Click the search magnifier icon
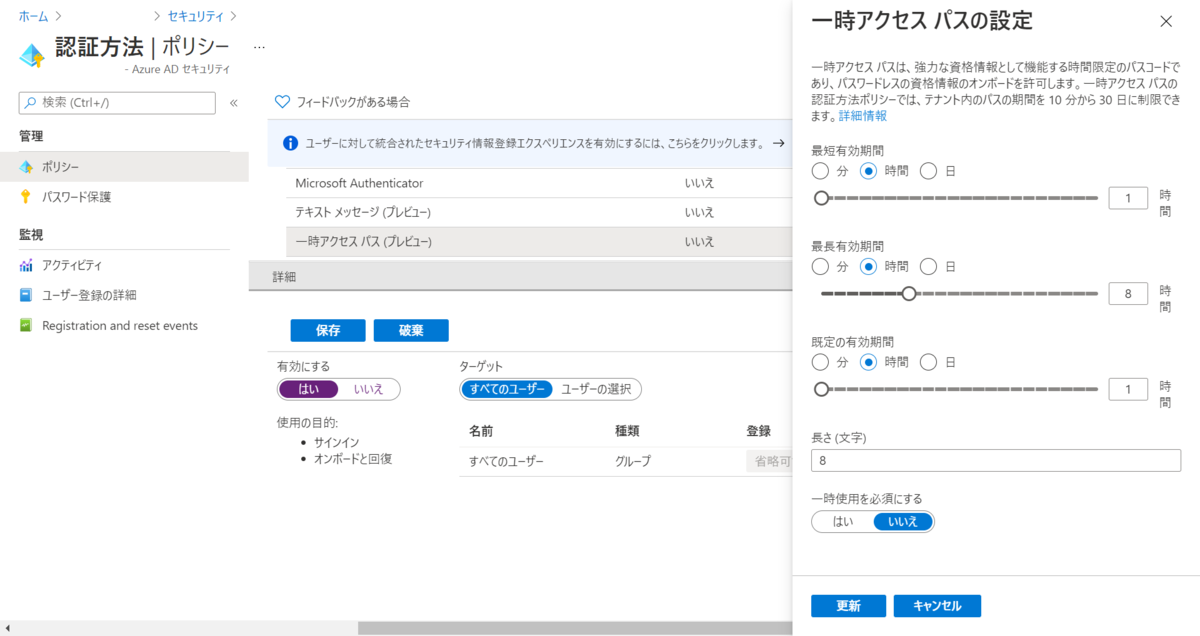This screenshot has height=636, width=1200. [31, 103]
